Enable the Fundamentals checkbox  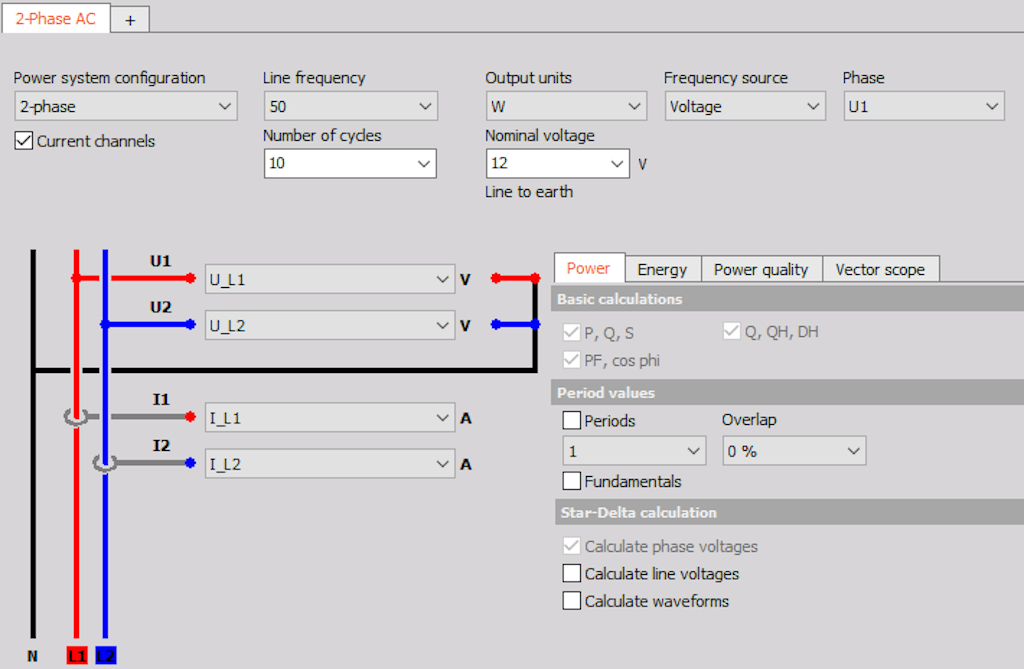click(x=571, y=481)
